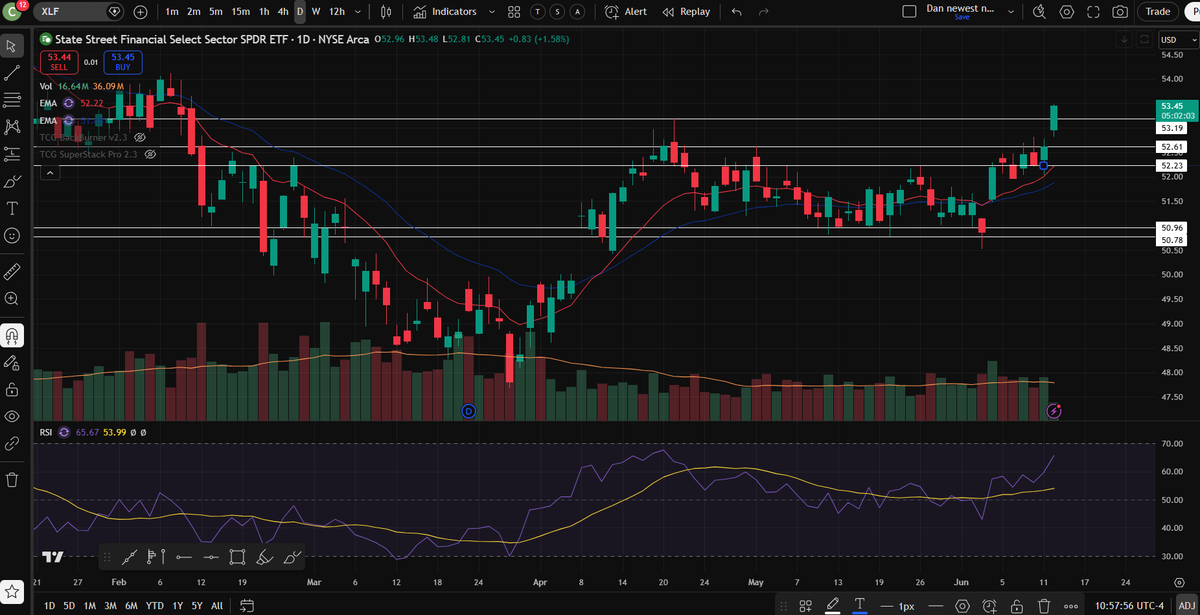Image resolution: width=1200 pixels, height=615 pixels.
Task: Toggle lock all drawings
Action: (12, 388)
